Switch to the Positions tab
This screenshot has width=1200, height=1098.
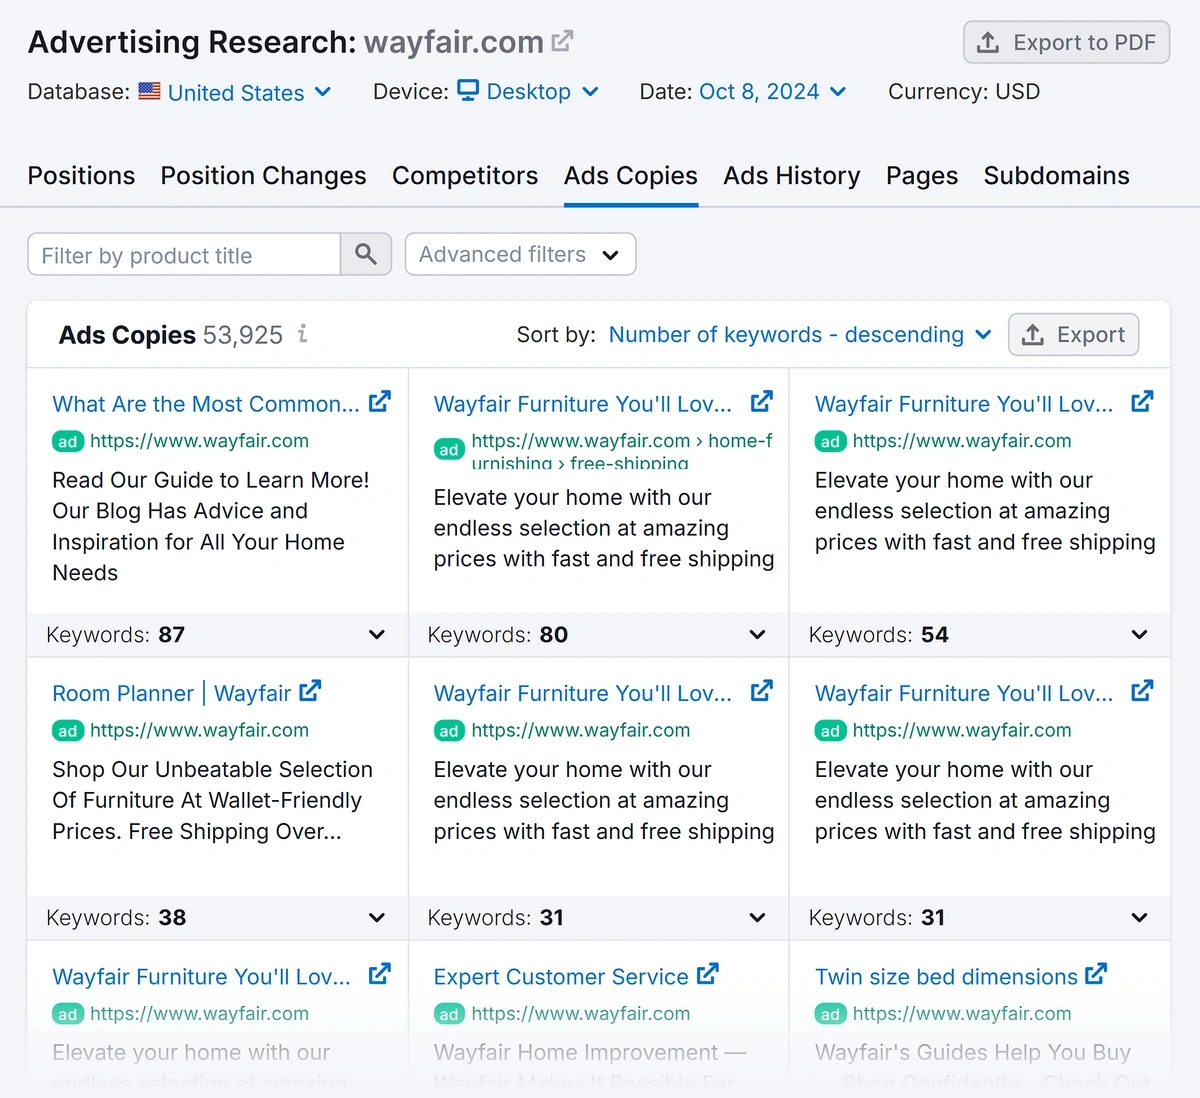click(x=81, y=176)
